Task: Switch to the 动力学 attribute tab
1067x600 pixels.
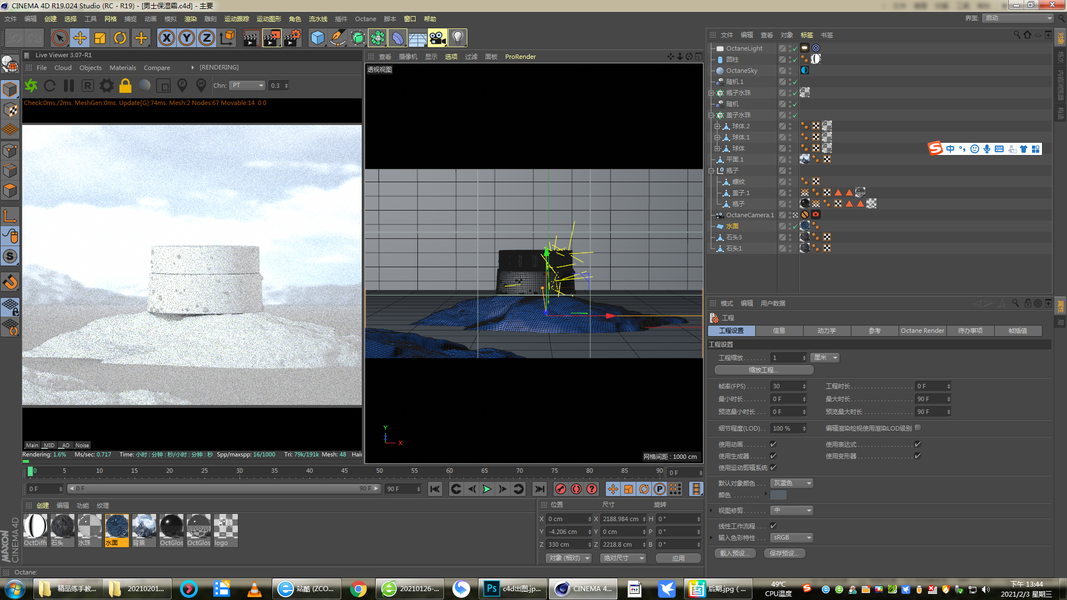Action: click(x=827, y=331)
